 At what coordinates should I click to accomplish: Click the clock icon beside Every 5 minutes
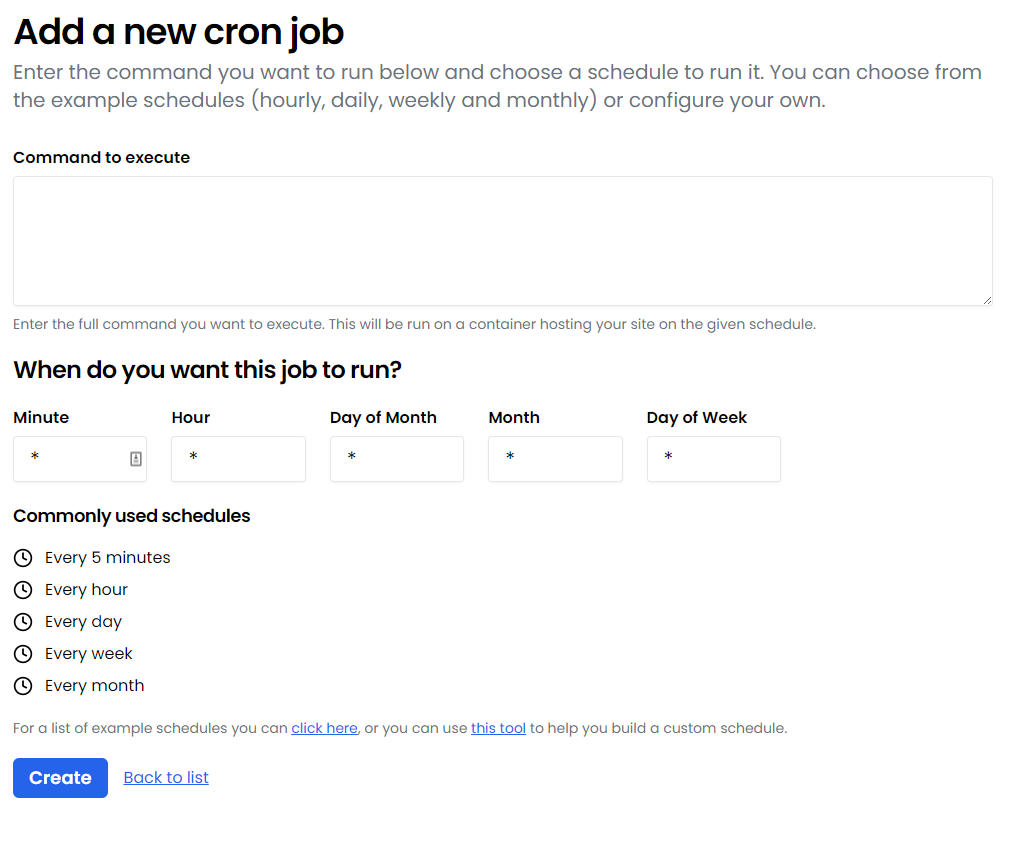(x=23, y=557)
